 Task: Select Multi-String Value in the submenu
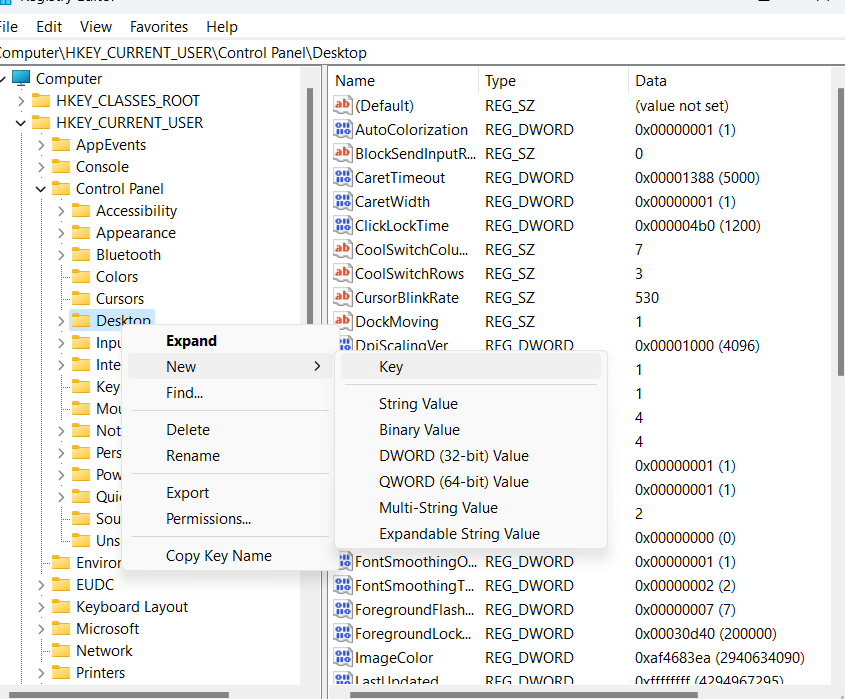tap(471, 507)
